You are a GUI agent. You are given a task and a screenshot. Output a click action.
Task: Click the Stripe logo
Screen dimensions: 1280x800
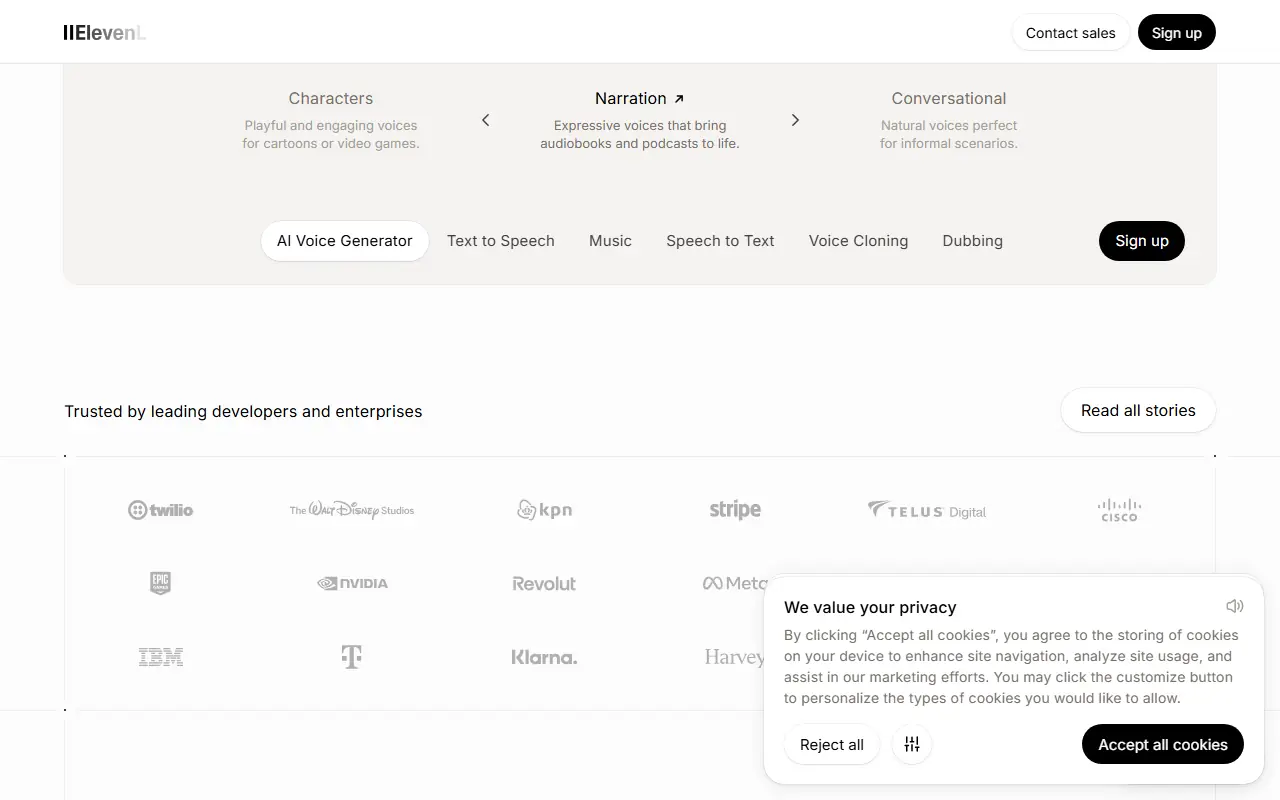(x=735, y=510)
